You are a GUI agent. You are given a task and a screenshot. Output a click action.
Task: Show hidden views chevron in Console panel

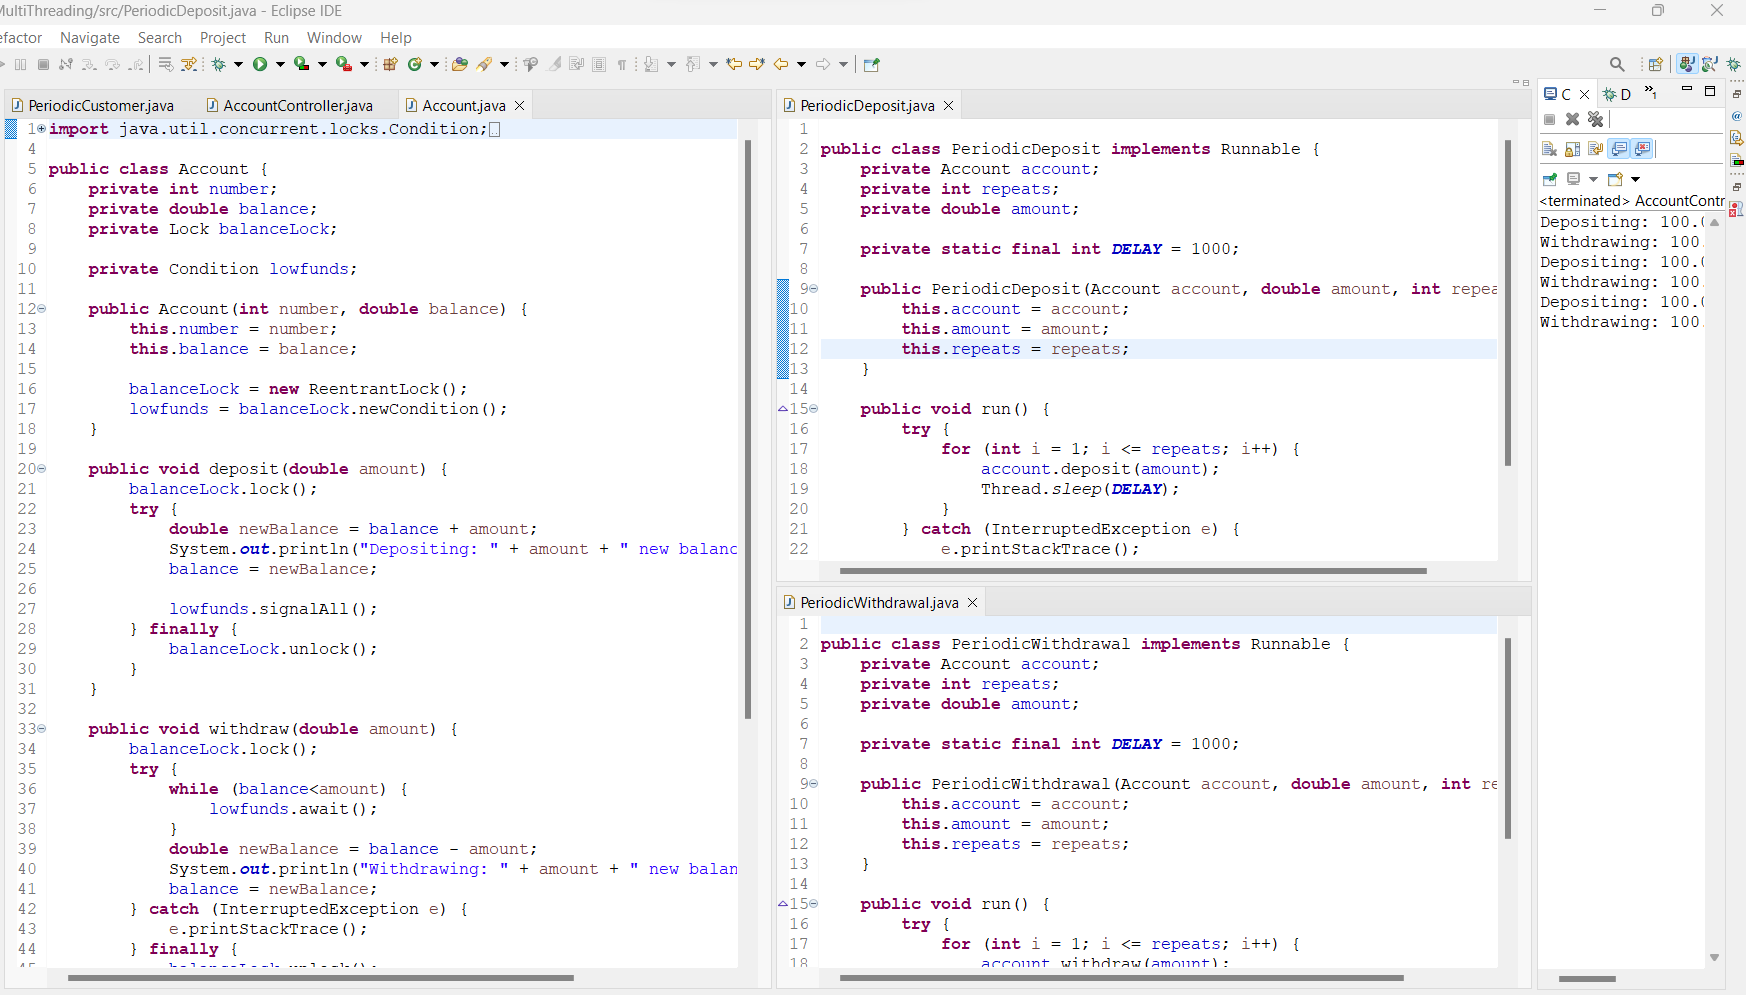[x=1651, y=92]
